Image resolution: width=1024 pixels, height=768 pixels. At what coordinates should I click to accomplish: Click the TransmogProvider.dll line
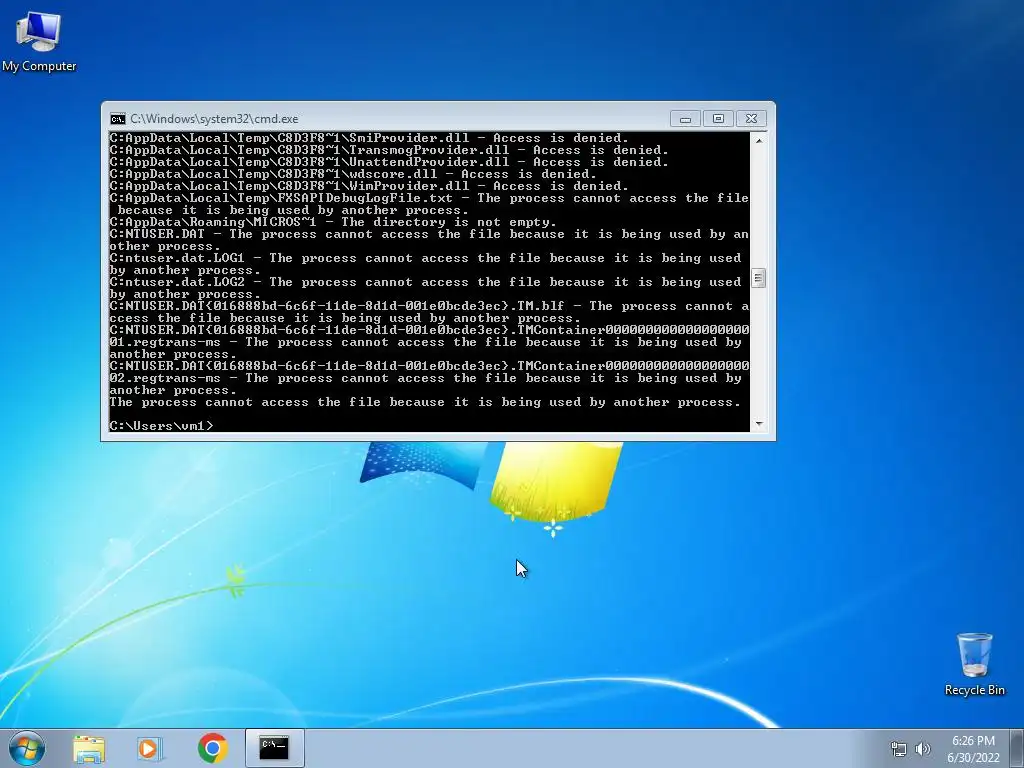tap(389, 150)
